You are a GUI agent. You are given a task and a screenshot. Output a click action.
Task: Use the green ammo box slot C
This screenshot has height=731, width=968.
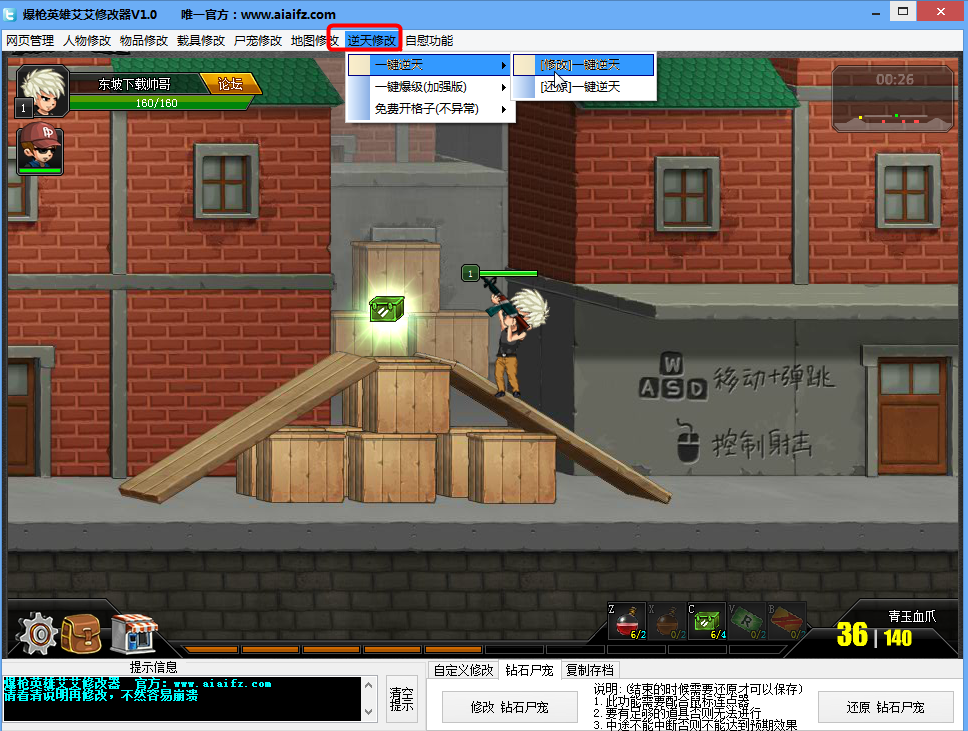[707, 621]
